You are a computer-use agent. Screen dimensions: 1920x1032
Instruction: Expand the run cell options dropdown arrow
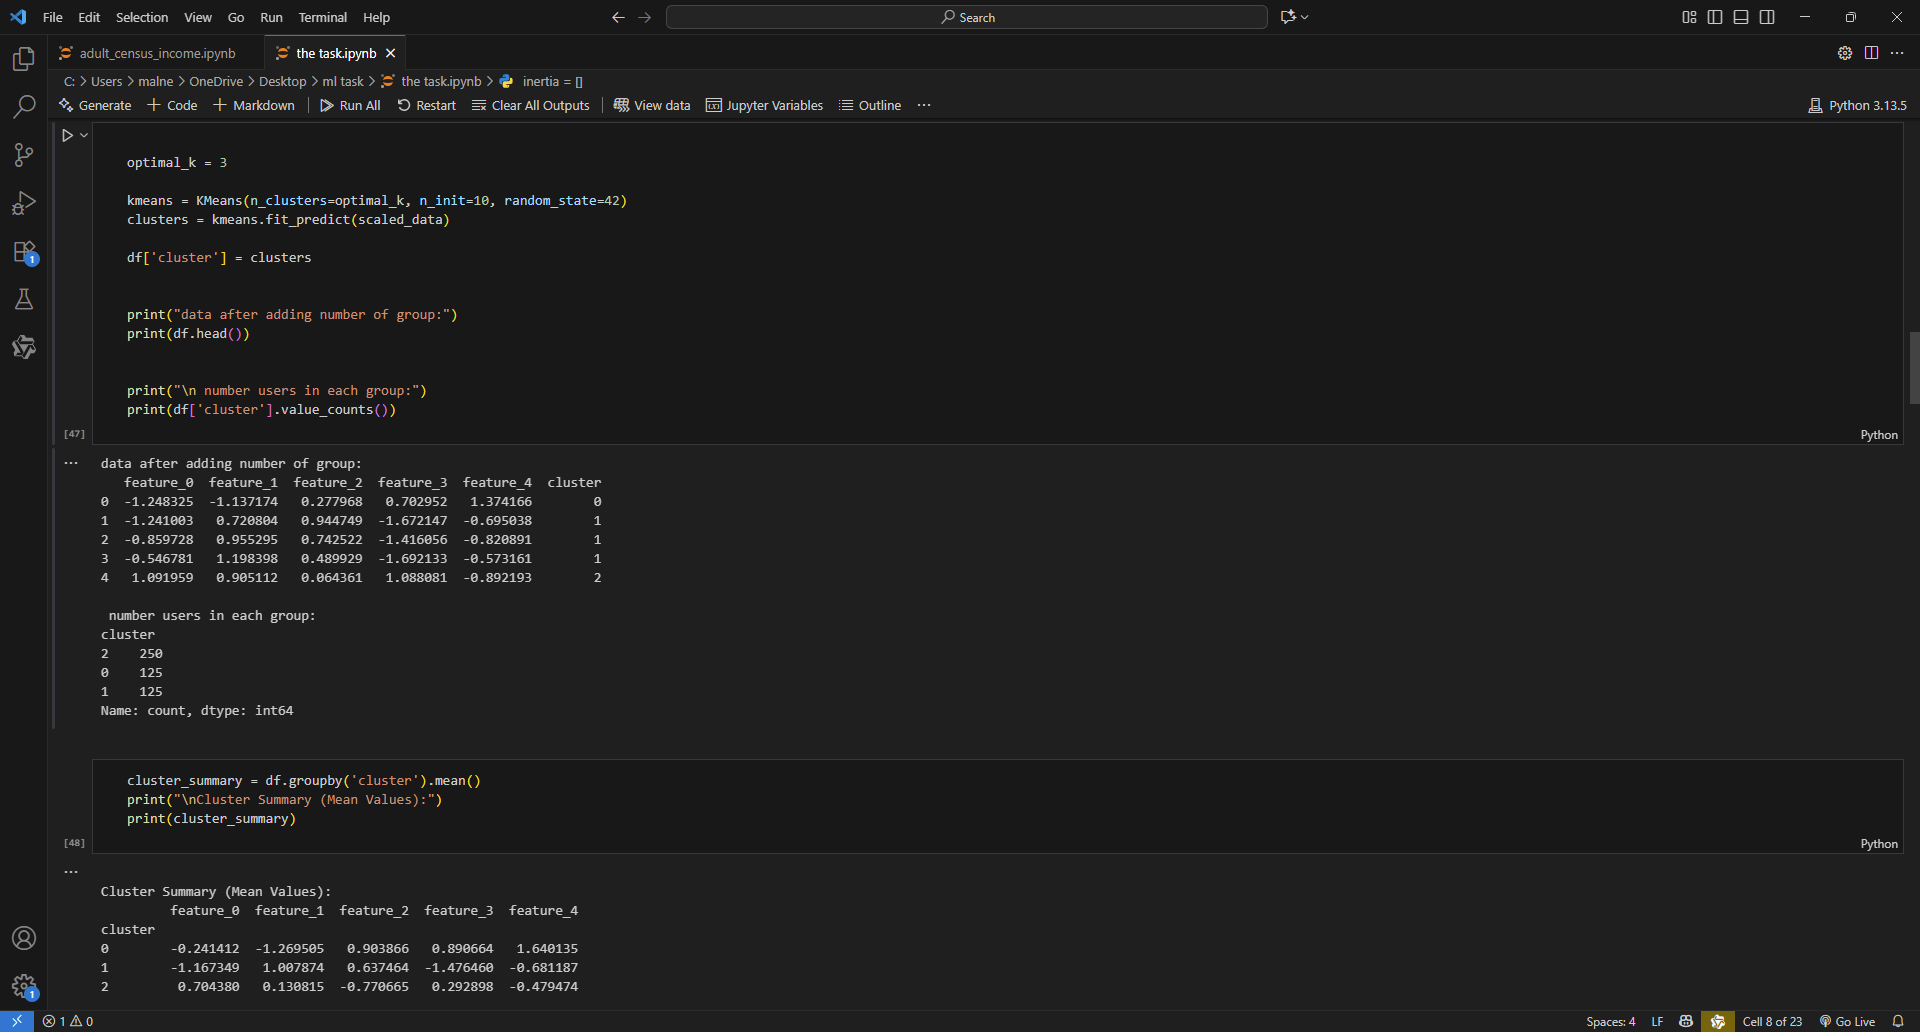tap(84, 135)
